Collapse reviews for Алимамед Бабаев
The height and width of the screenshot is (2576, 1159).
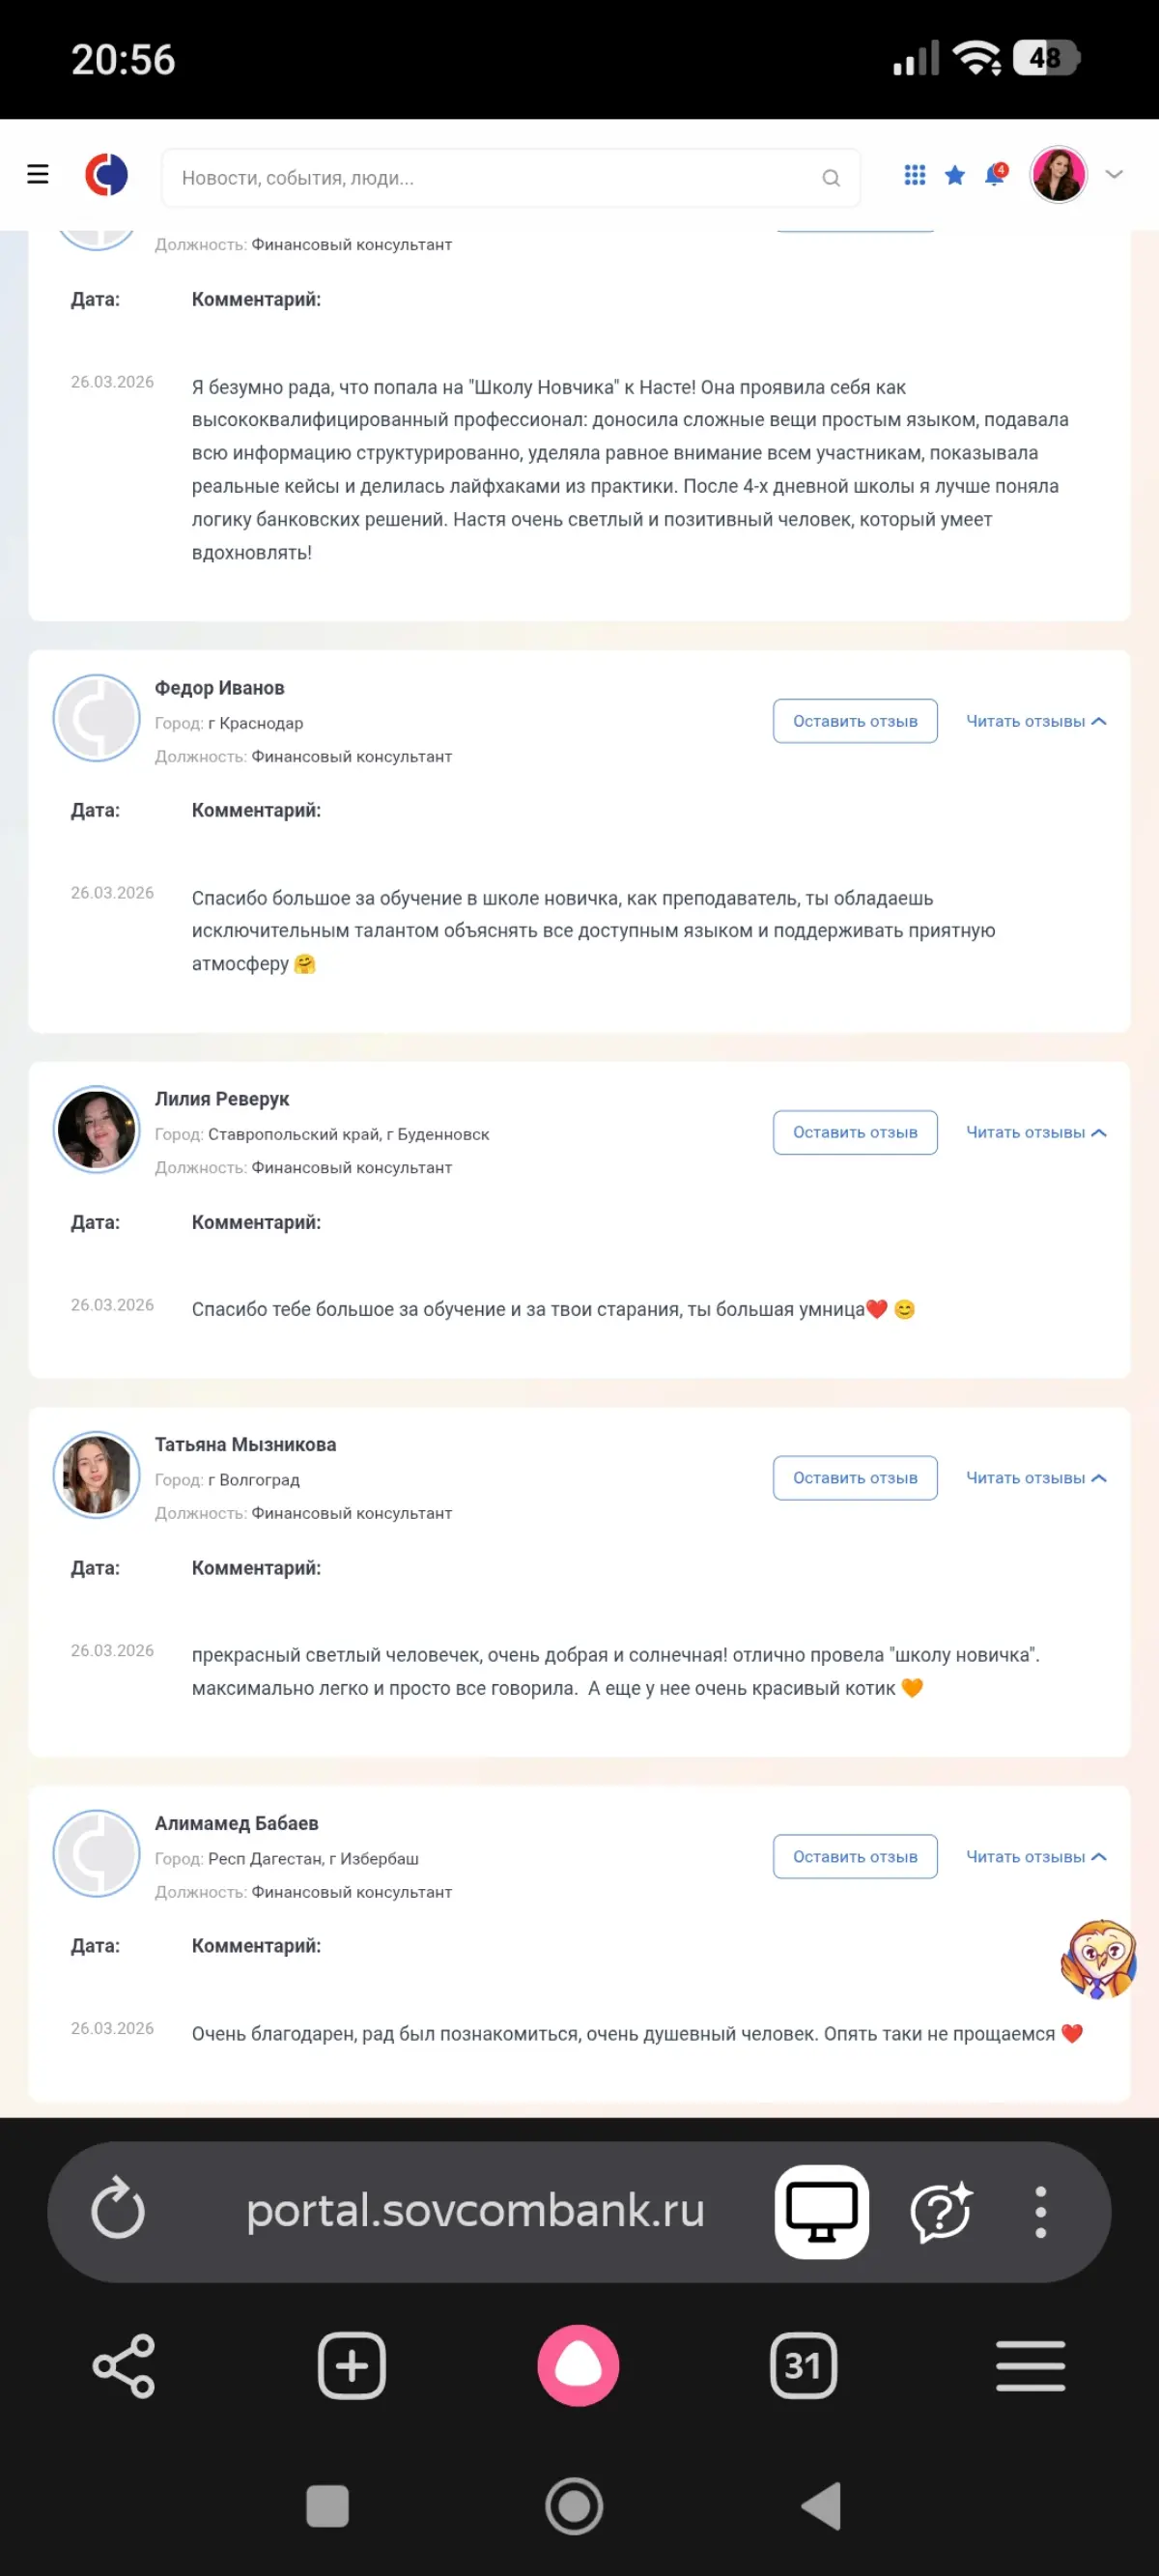[1035, 1856]
